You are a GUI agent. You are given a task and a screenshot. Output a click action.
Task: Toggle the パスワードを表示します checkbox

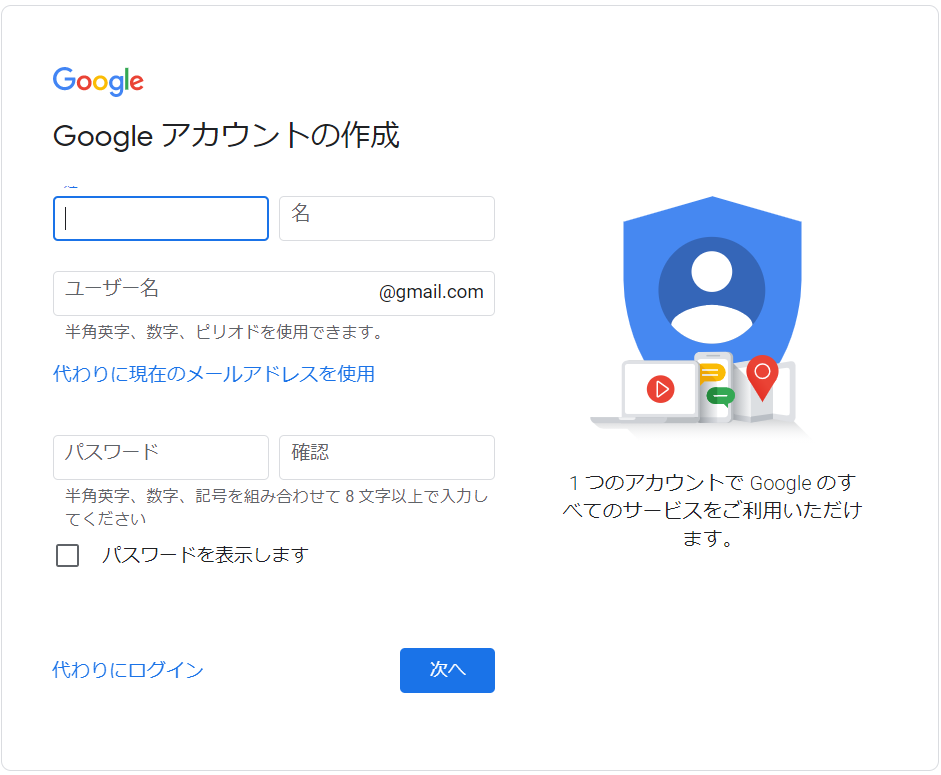[67, 555]
